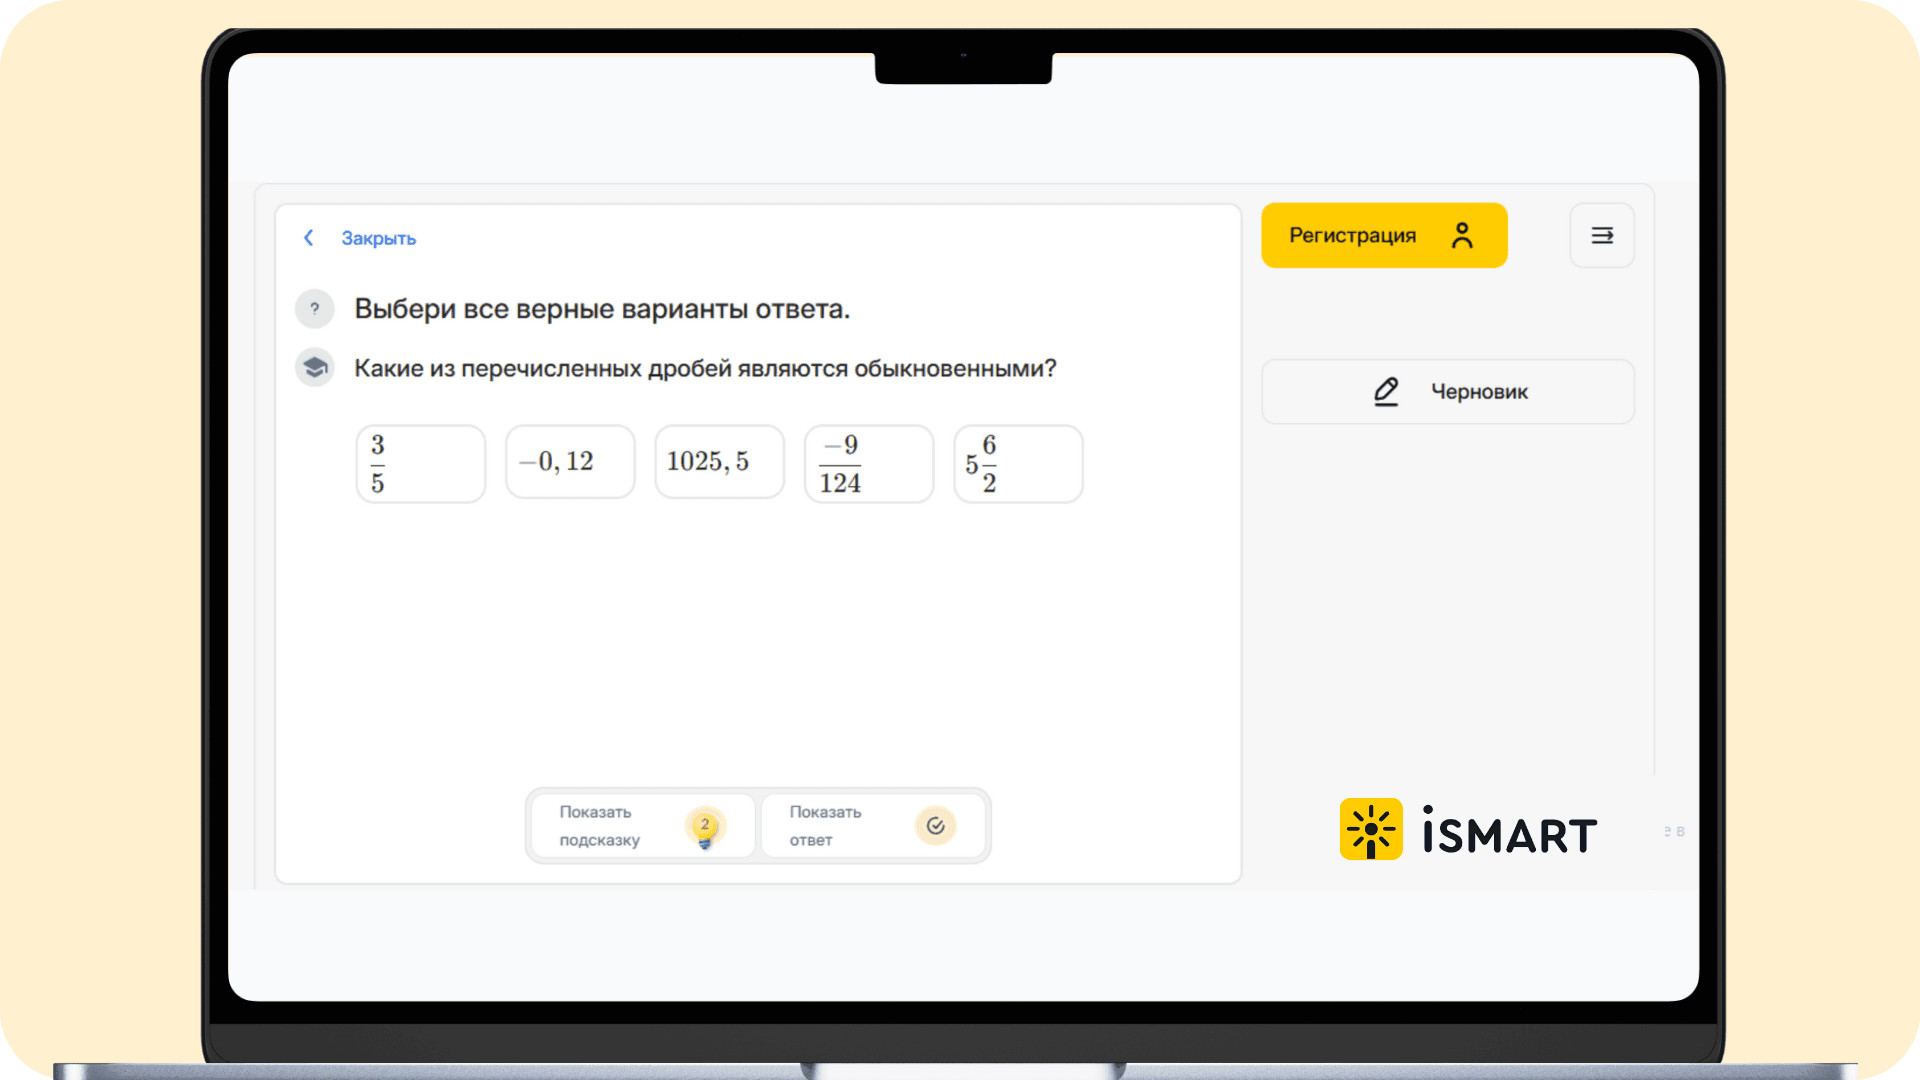
Task: Select the 3/5 fraction answer option
Action: click(x=421, y=464)
